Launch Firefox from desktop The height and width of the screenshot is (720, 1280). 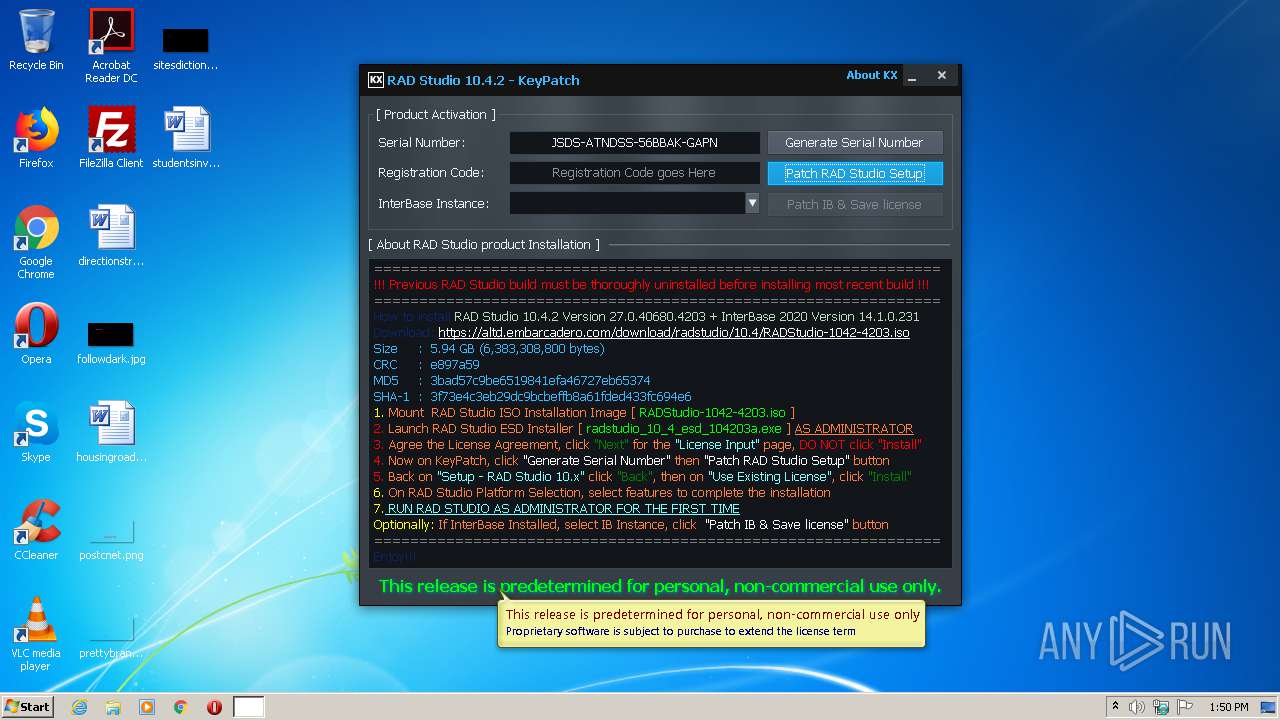point(36,138)
